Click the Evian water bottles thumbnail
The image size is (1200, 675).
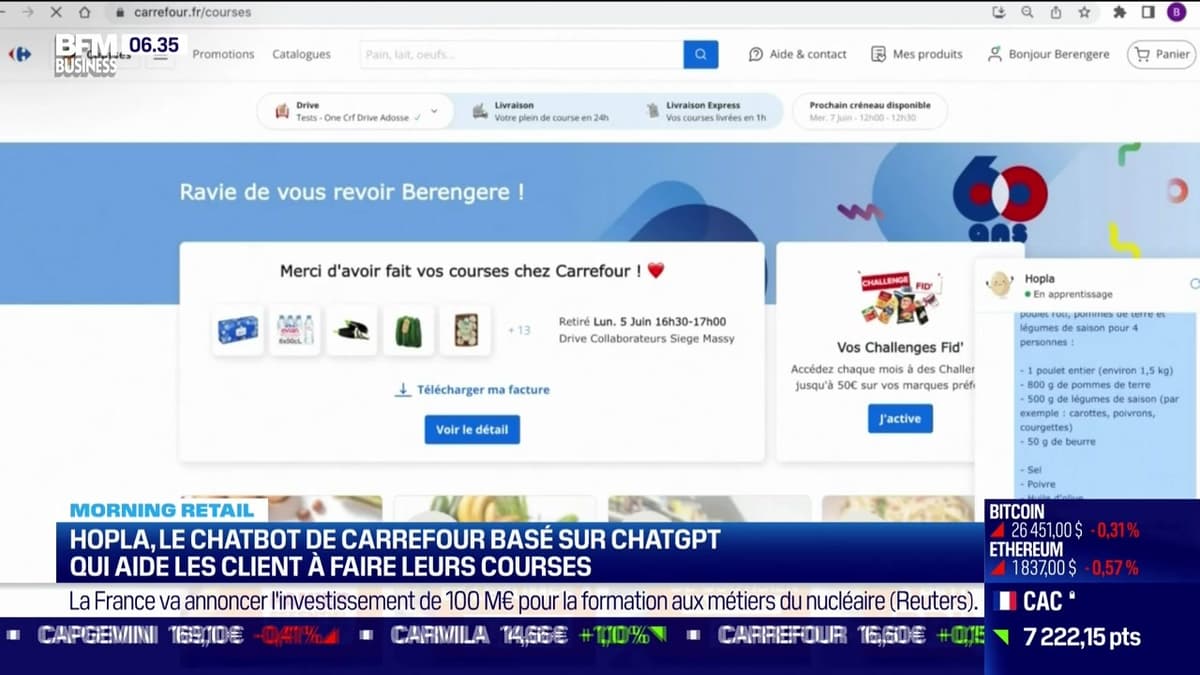(294, 330)
